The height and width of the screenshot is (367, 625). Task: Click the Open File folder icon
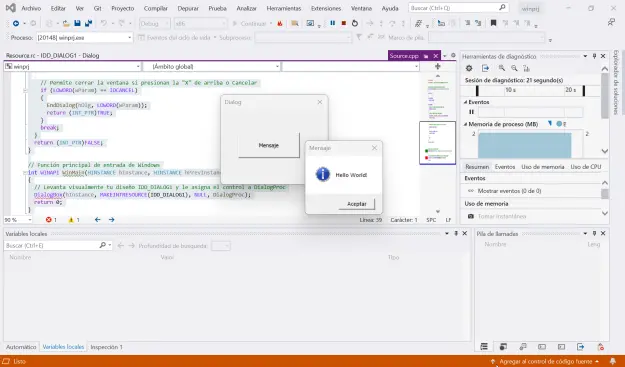point(66,24)
